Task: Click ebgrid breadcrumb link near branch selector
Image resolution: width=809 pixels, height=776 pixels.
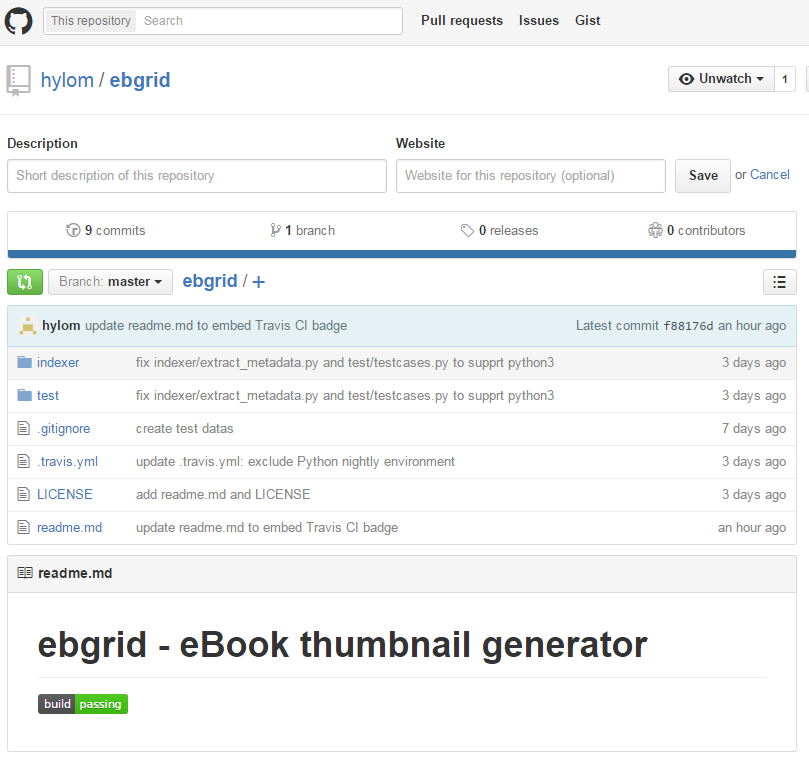Action: 210,281
